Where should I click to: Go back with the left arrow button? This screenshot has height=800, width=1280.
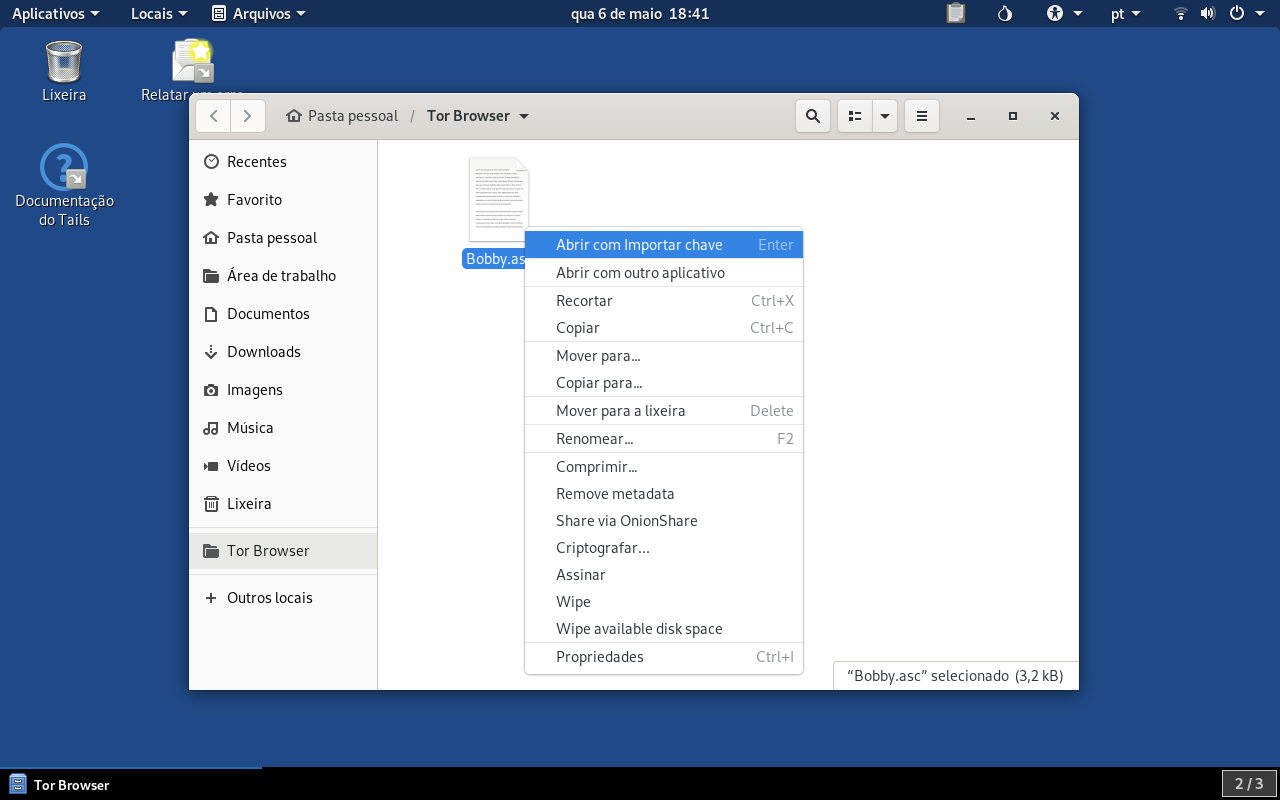click(x=213, y=116)
